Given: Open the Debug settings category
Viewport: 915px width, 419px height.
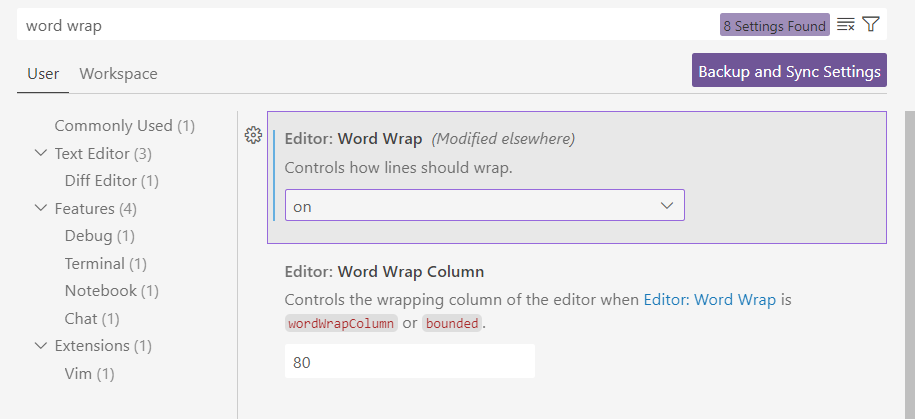Looking at the screenshot, I should (x=99, y=236).
